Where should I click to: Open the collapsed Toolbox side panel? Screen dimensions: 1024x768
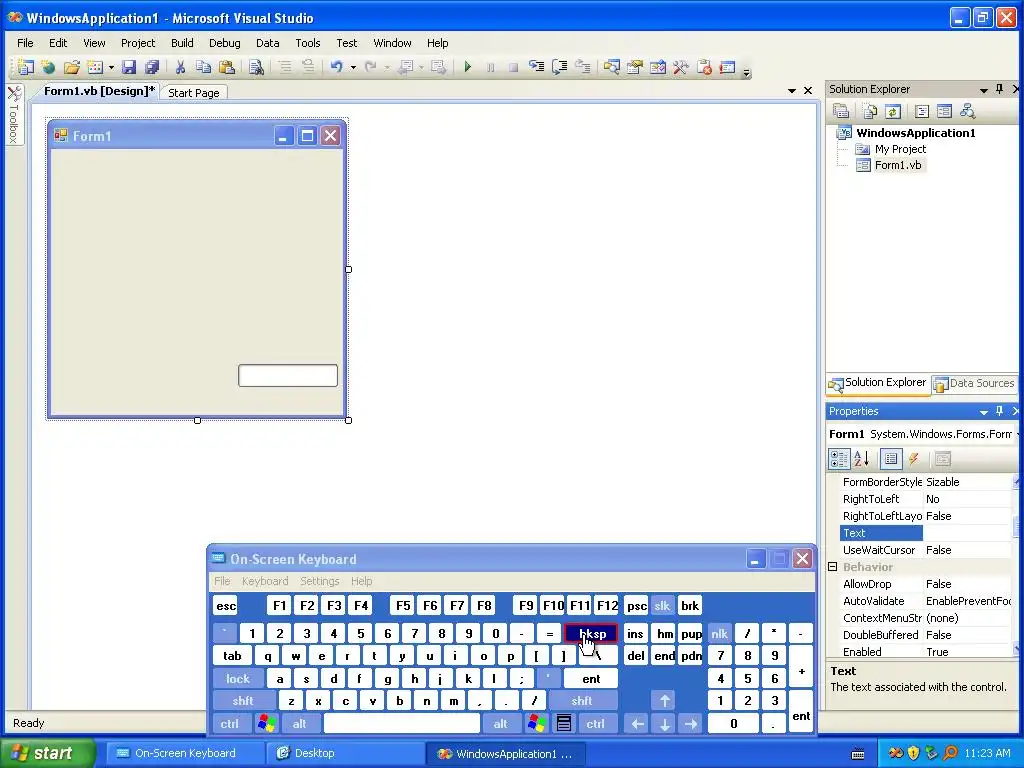point(14,115)
